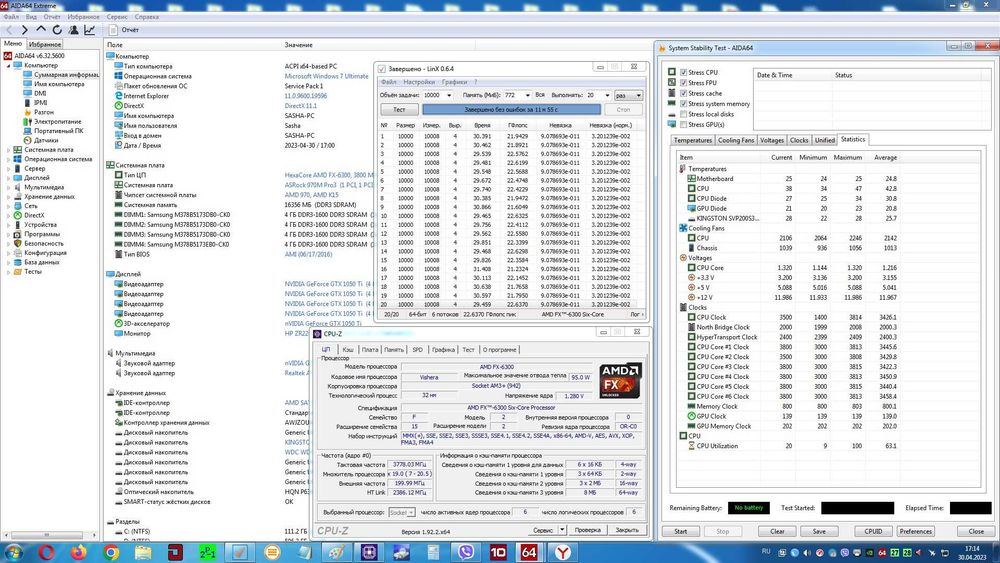This screenshot has width=1000, height=563.
Task: Open the Сервис menu in AIDA64
Action: (x=117, y=17)
